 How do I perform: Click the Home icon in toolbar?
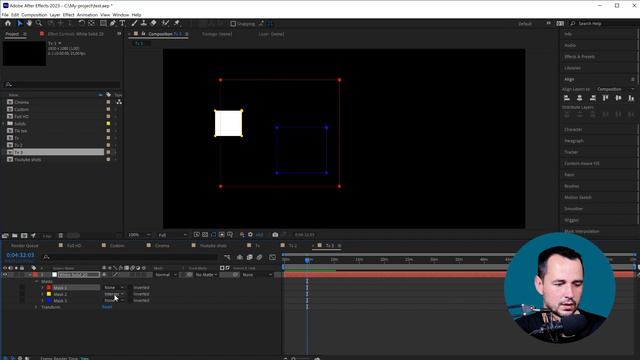point(8,24)
